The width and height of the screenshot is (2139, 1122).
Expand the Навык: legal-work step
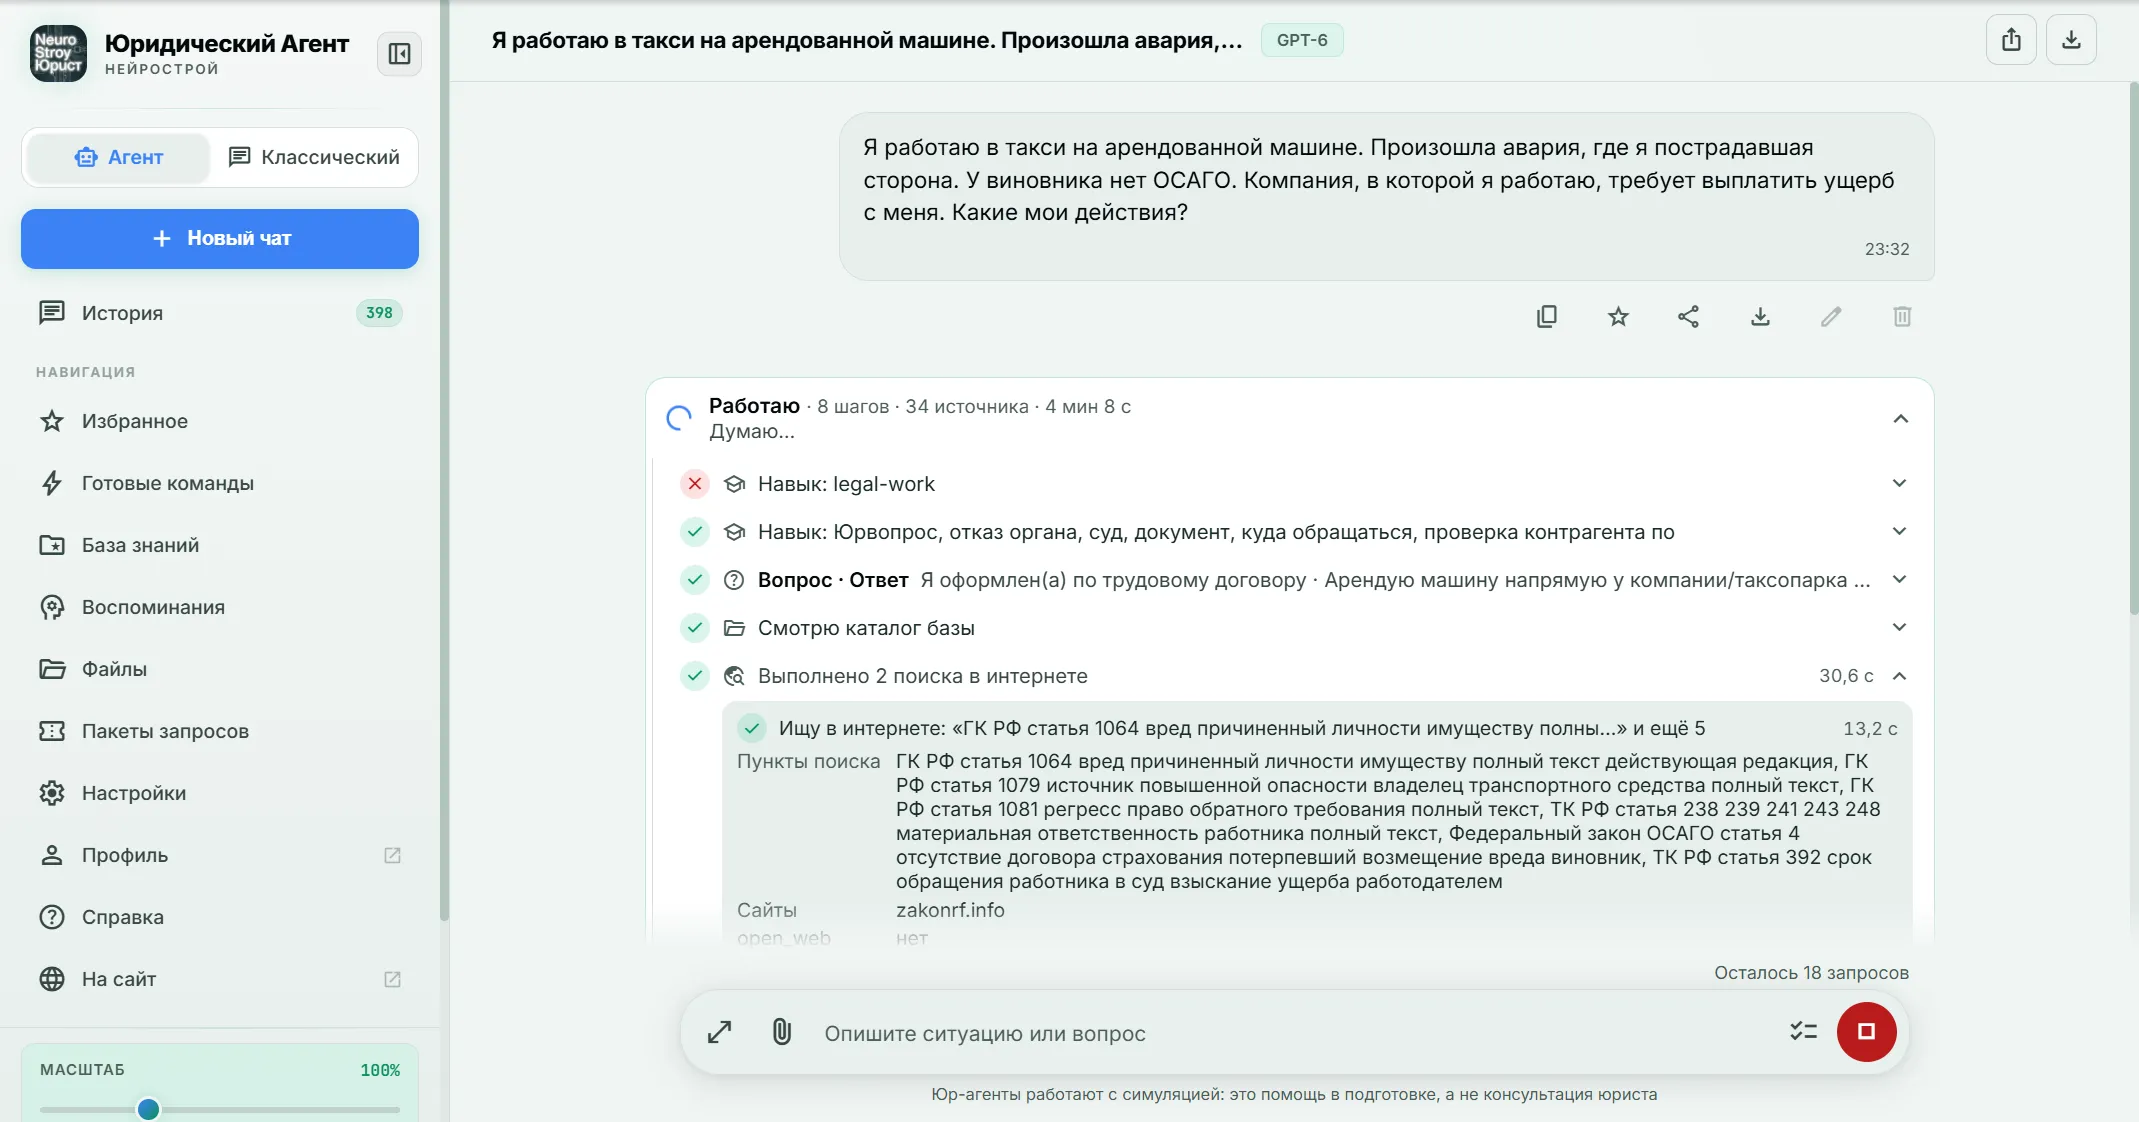[1900, 484]
